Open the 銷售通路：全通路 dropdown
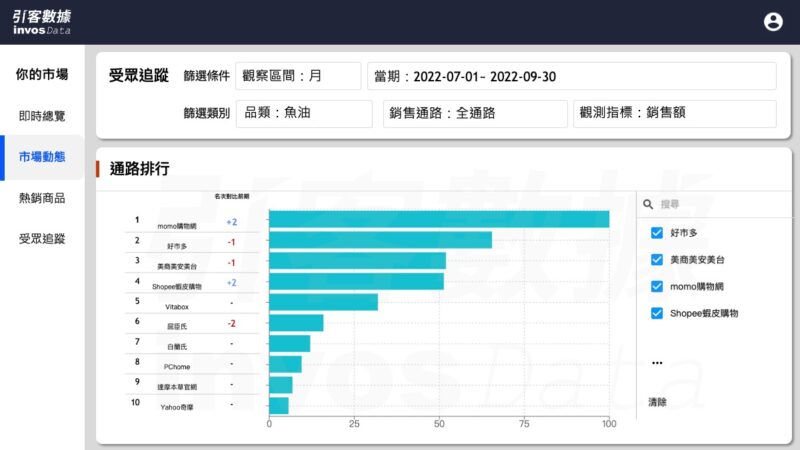800x450 pixels. (x=474, y=113)
